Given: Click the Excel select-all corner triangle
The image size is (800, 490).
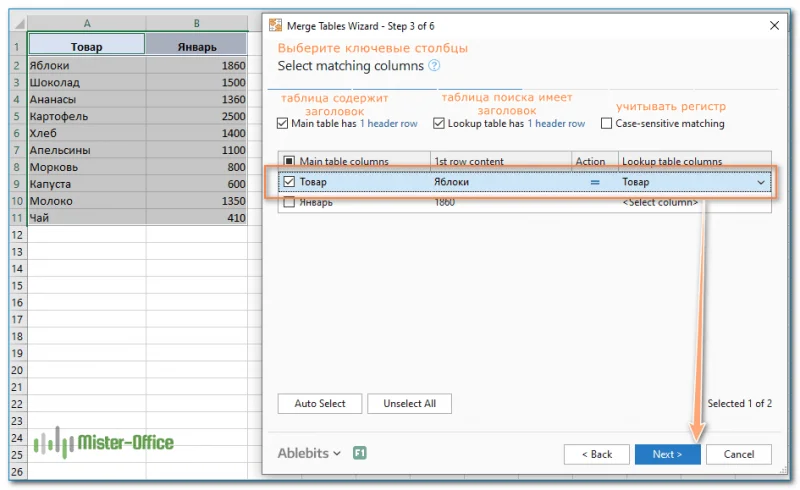Looking at the screenshot, I should coord(17,23).
